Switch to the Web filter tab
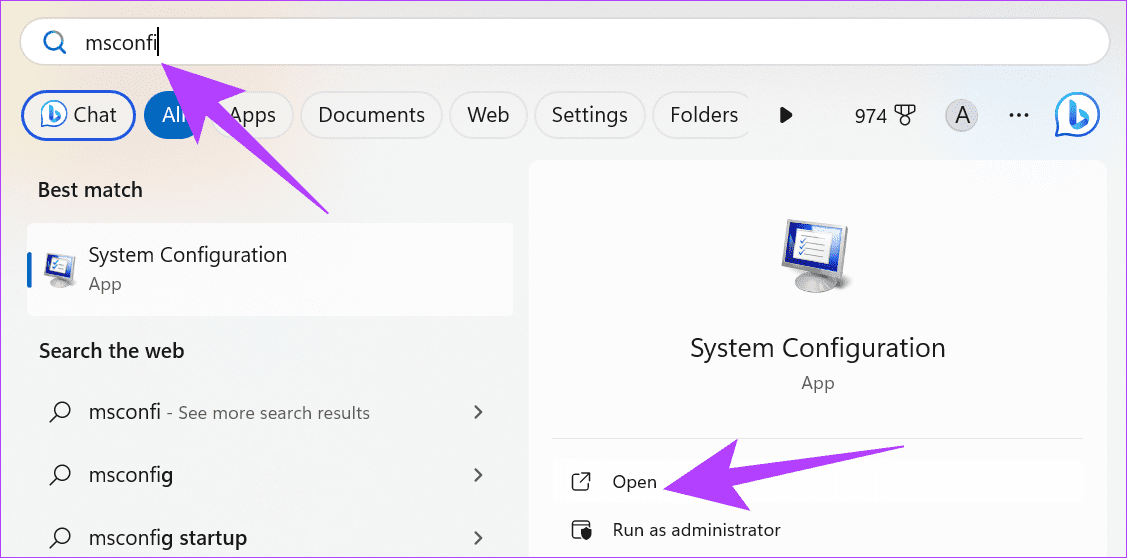 [x=488, y=115]
